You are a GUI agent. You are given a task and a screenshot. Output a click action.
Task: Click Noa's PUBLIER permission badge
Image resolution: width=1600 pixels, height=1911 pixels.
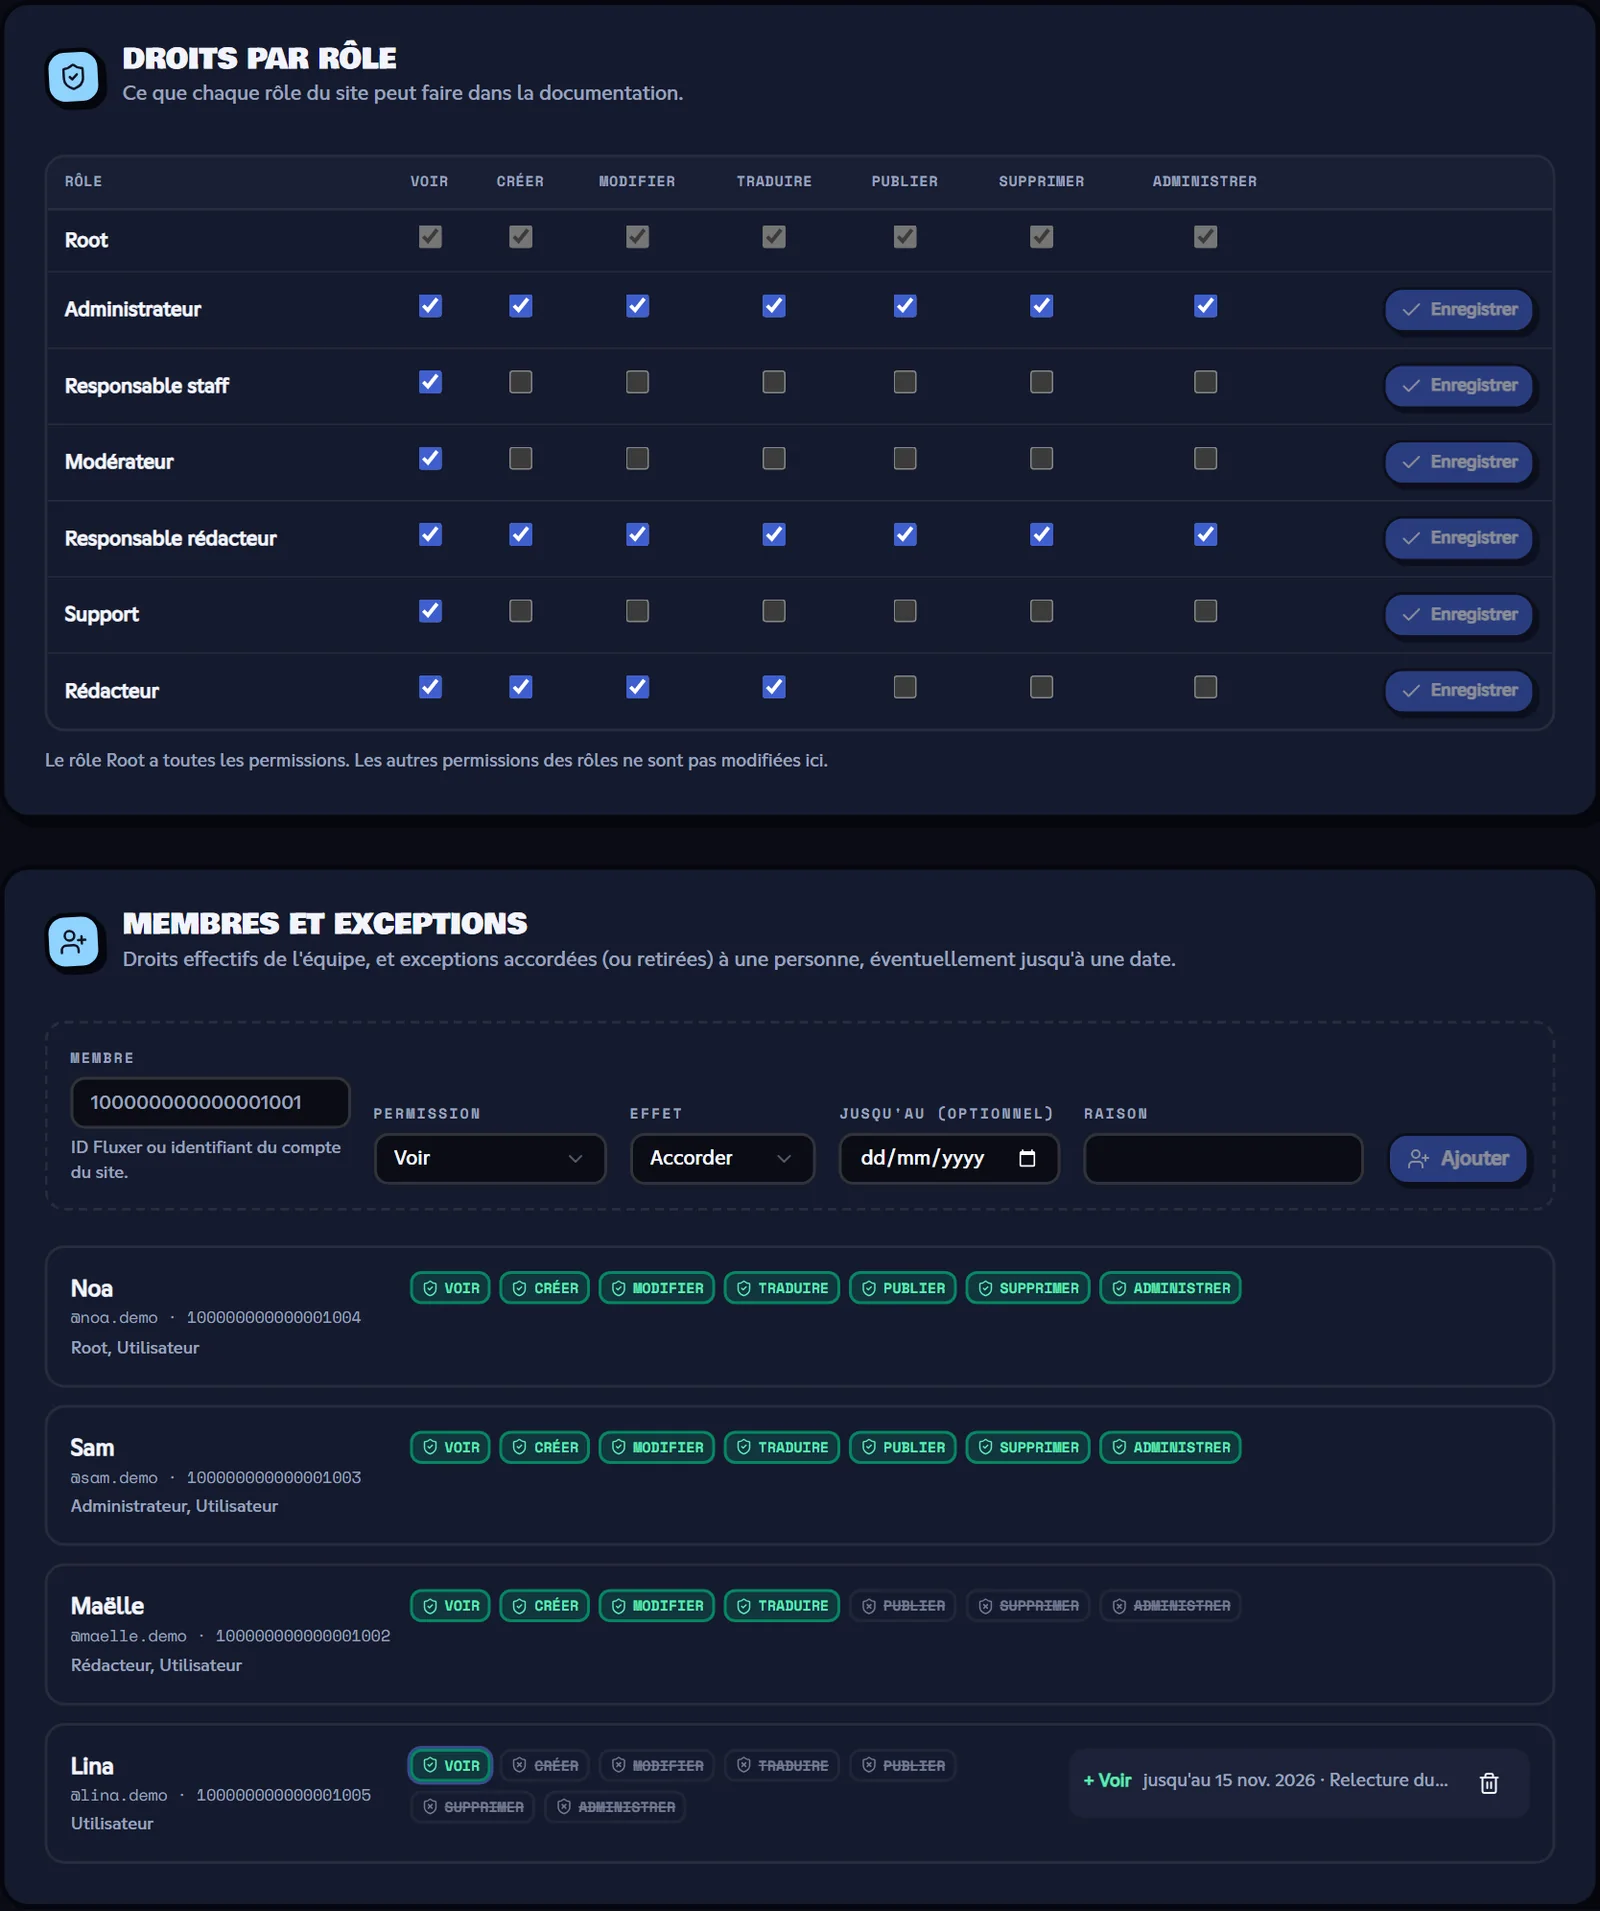pyautogui.click(x=903, y=1288)
